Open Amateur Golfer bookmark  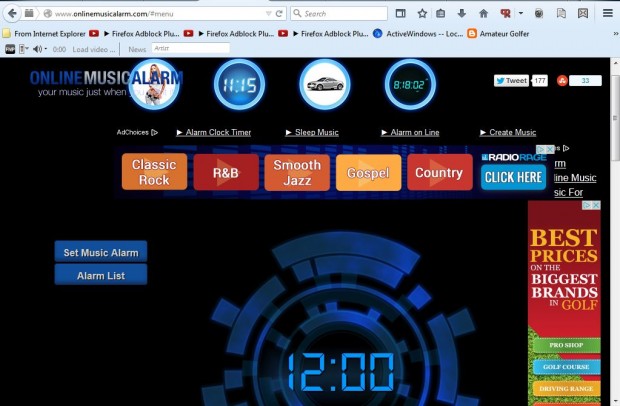pos(498,34)
